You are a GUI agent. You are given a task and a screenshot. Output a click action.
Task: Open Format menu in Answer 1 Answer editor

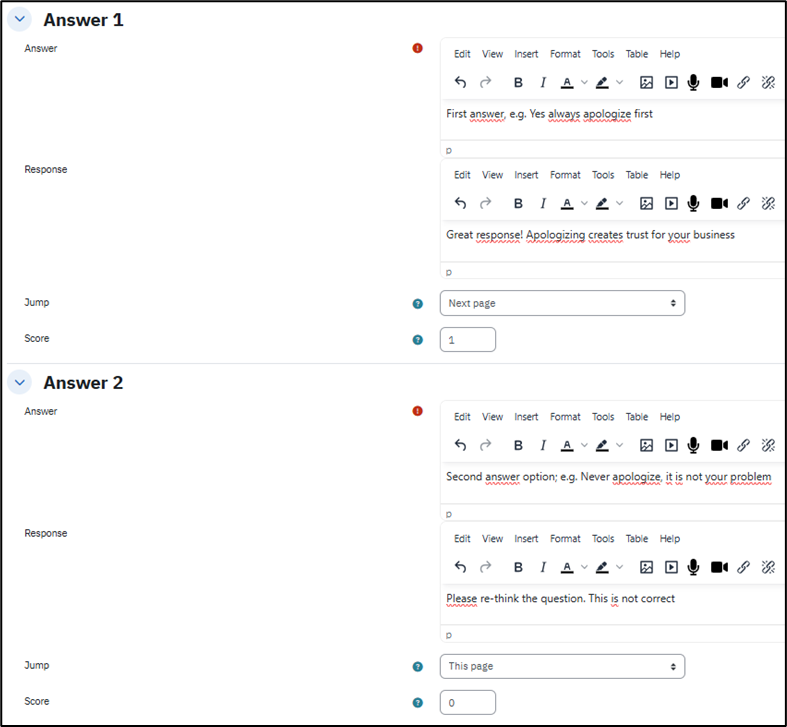point(565,54)
